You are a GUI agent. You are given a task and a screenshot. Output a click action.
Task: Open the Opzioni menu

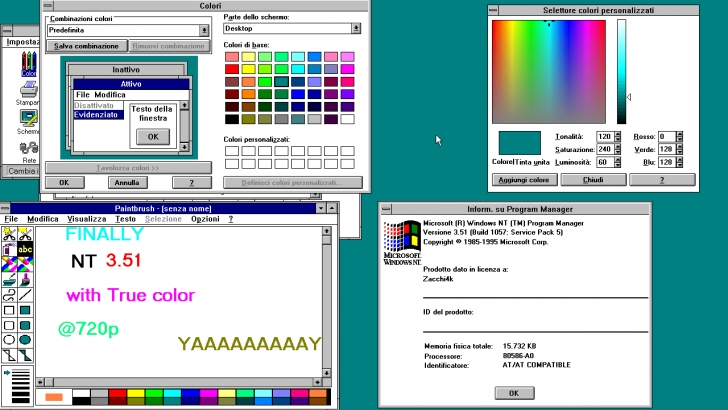(x=205, y=219)
